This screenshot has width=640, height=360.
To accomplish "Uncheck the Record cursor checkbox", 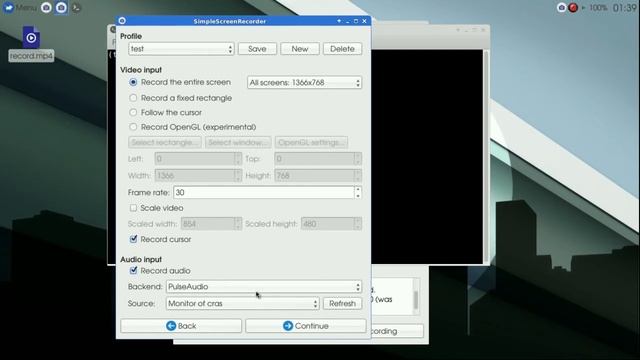I will click(x=133, y=239).
